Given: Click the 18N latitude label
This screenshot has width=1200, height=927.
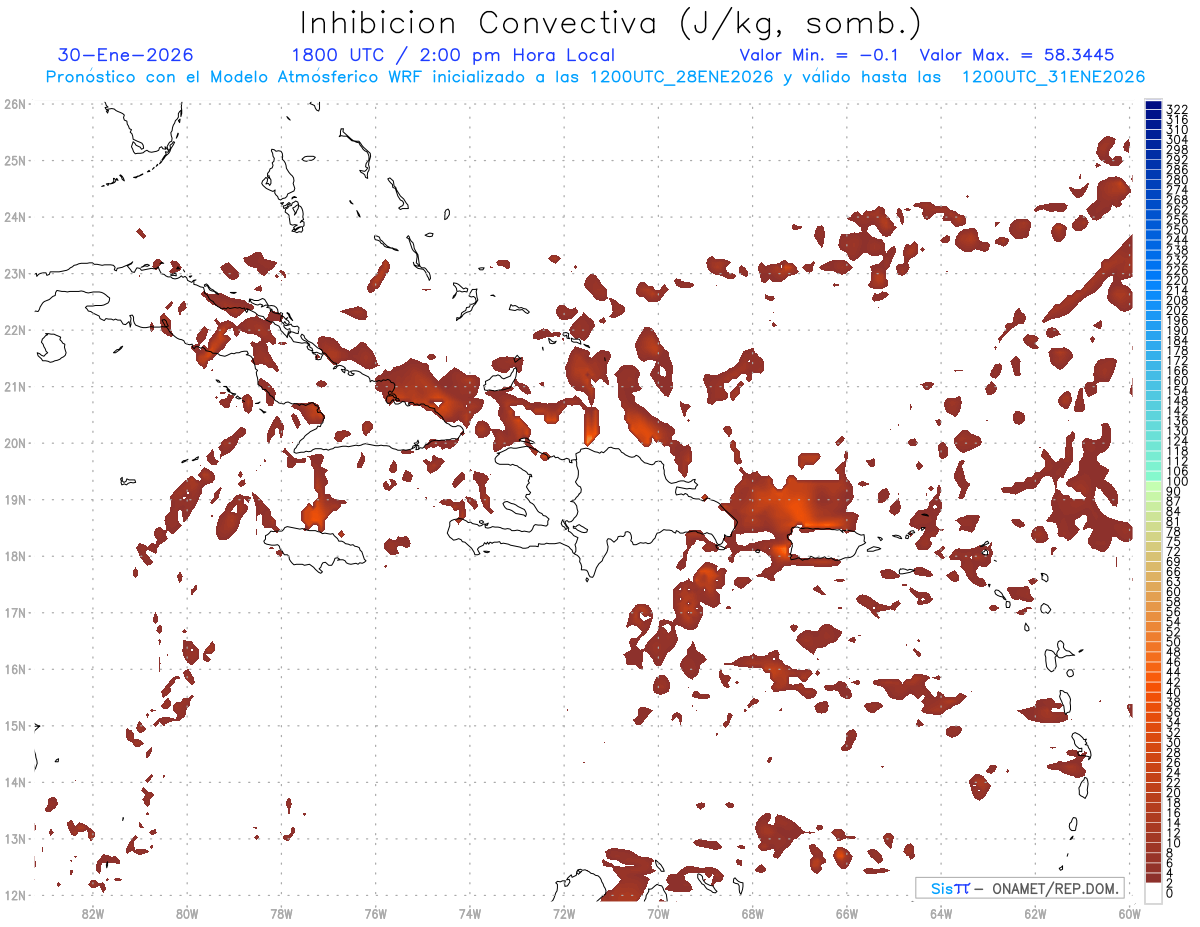Looking at the screenshot, I should (x=15, y=556).
